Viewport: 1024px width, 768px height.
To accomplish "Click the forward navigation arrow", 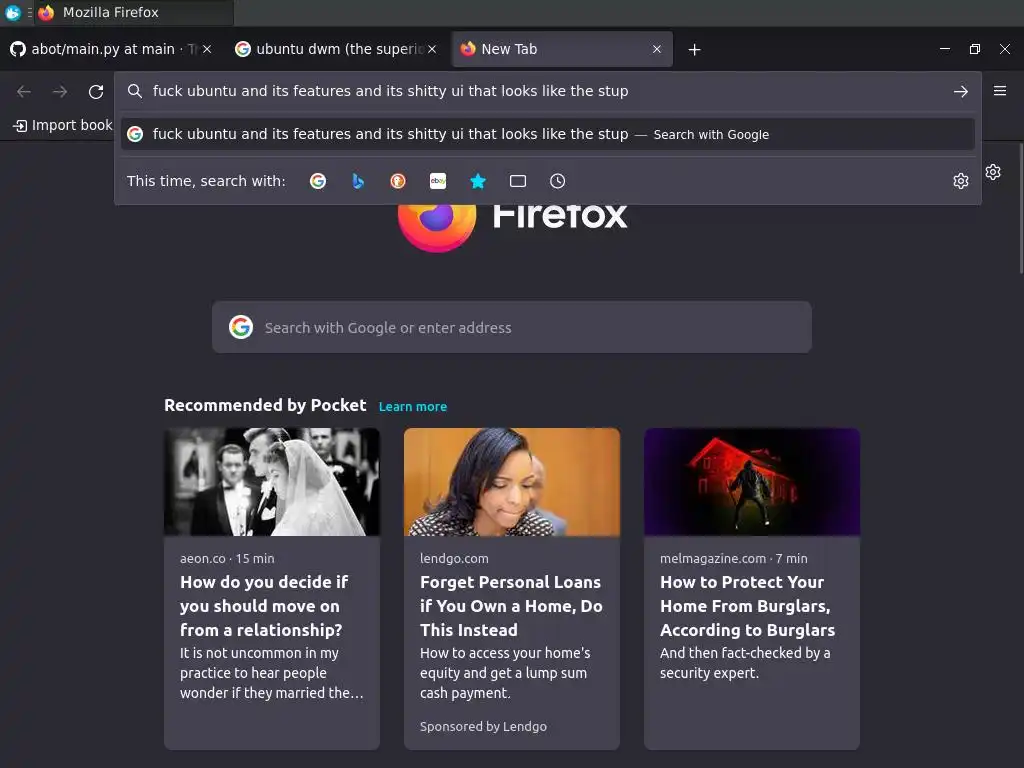I will tap(59, 91).
